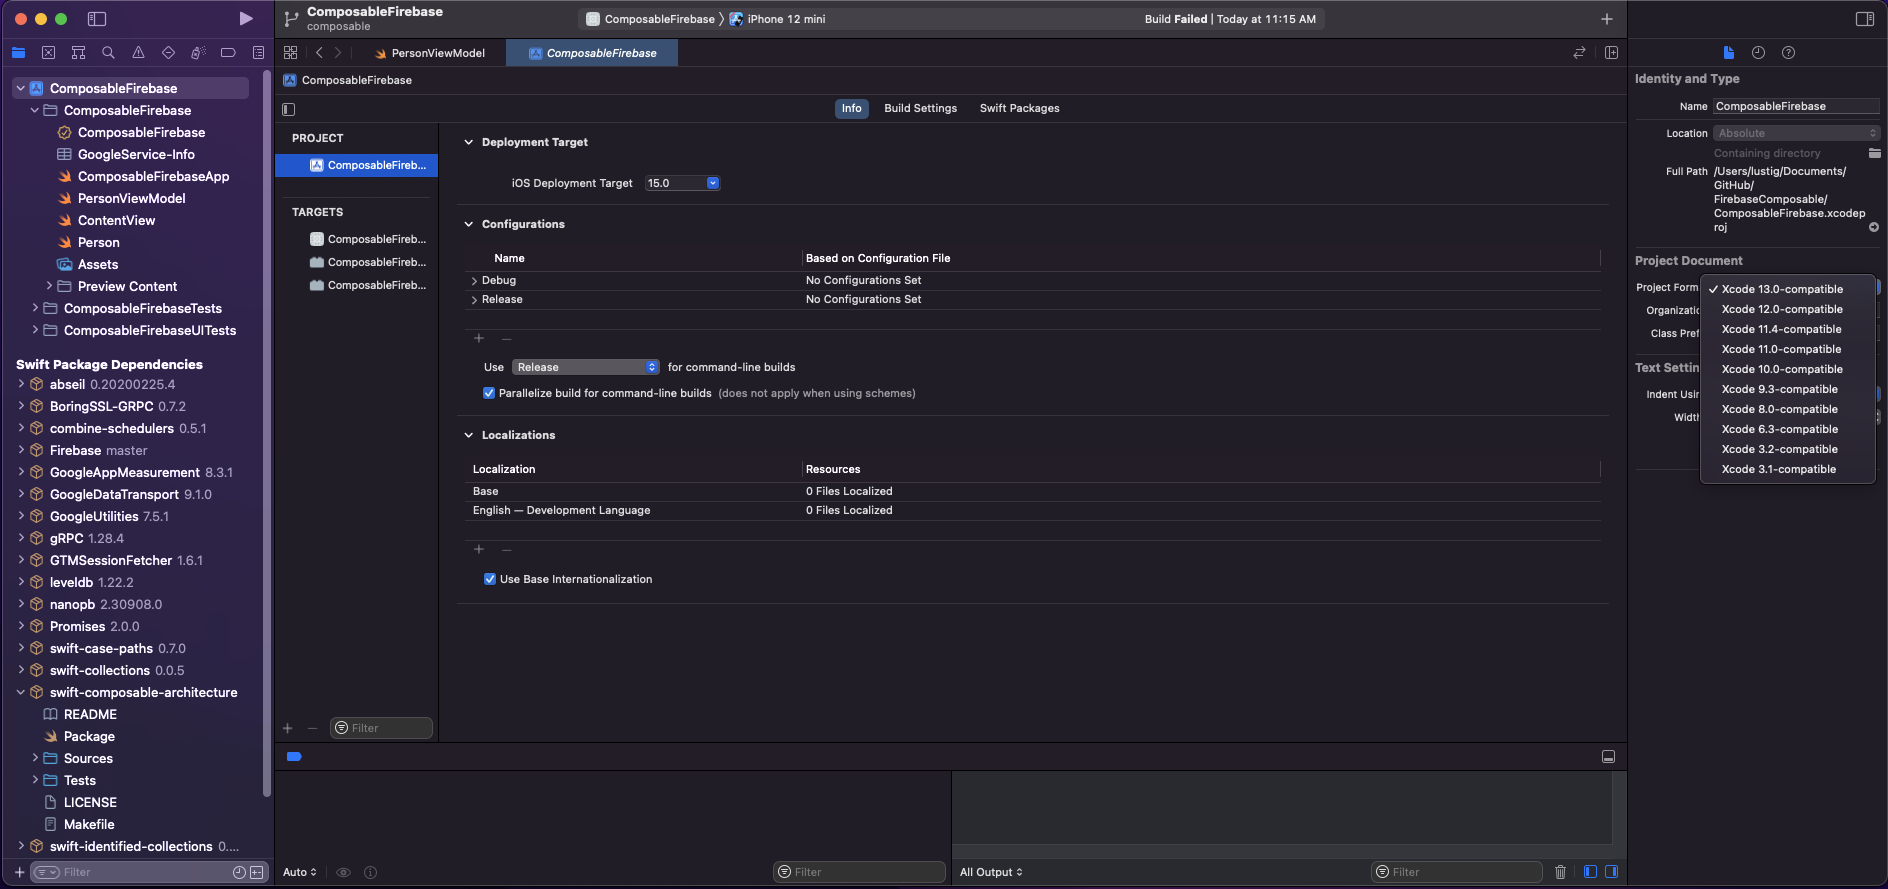Image resolution: width=1888 pixels, height=889 pixels.
Task: Open related items grid menu
Action: (x=290, y=52)
